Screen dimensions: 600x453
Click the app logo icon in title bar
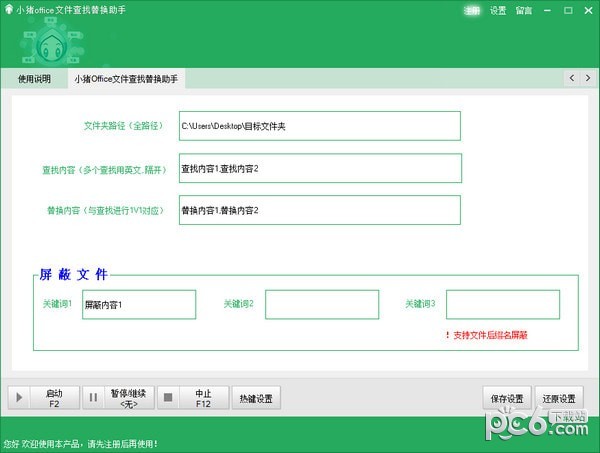(8, 10)
